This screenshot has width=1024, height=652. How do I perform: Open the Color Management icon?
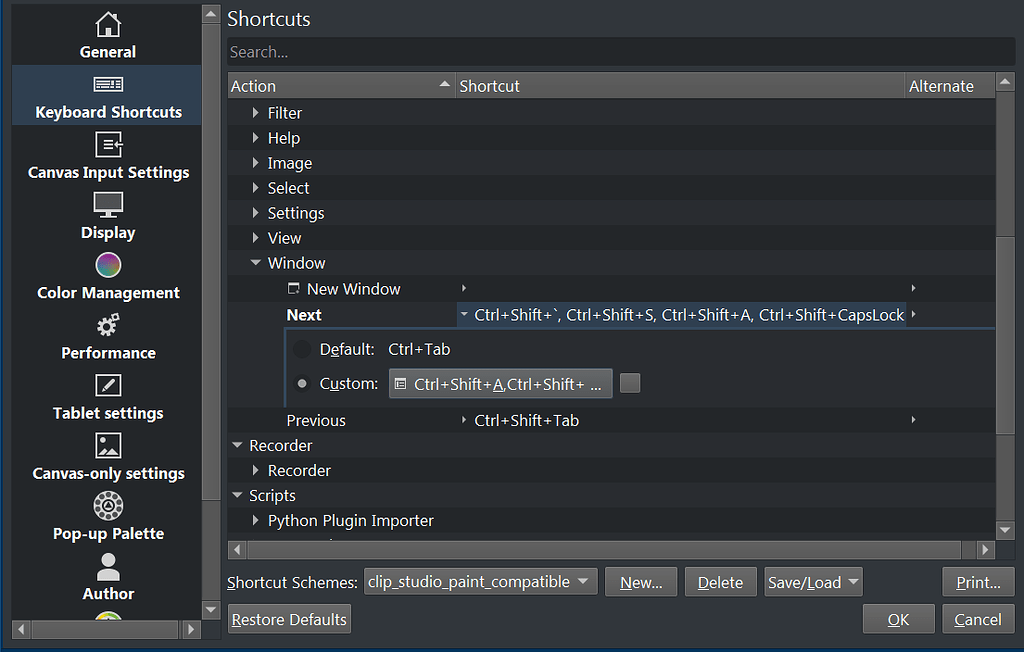108,266
